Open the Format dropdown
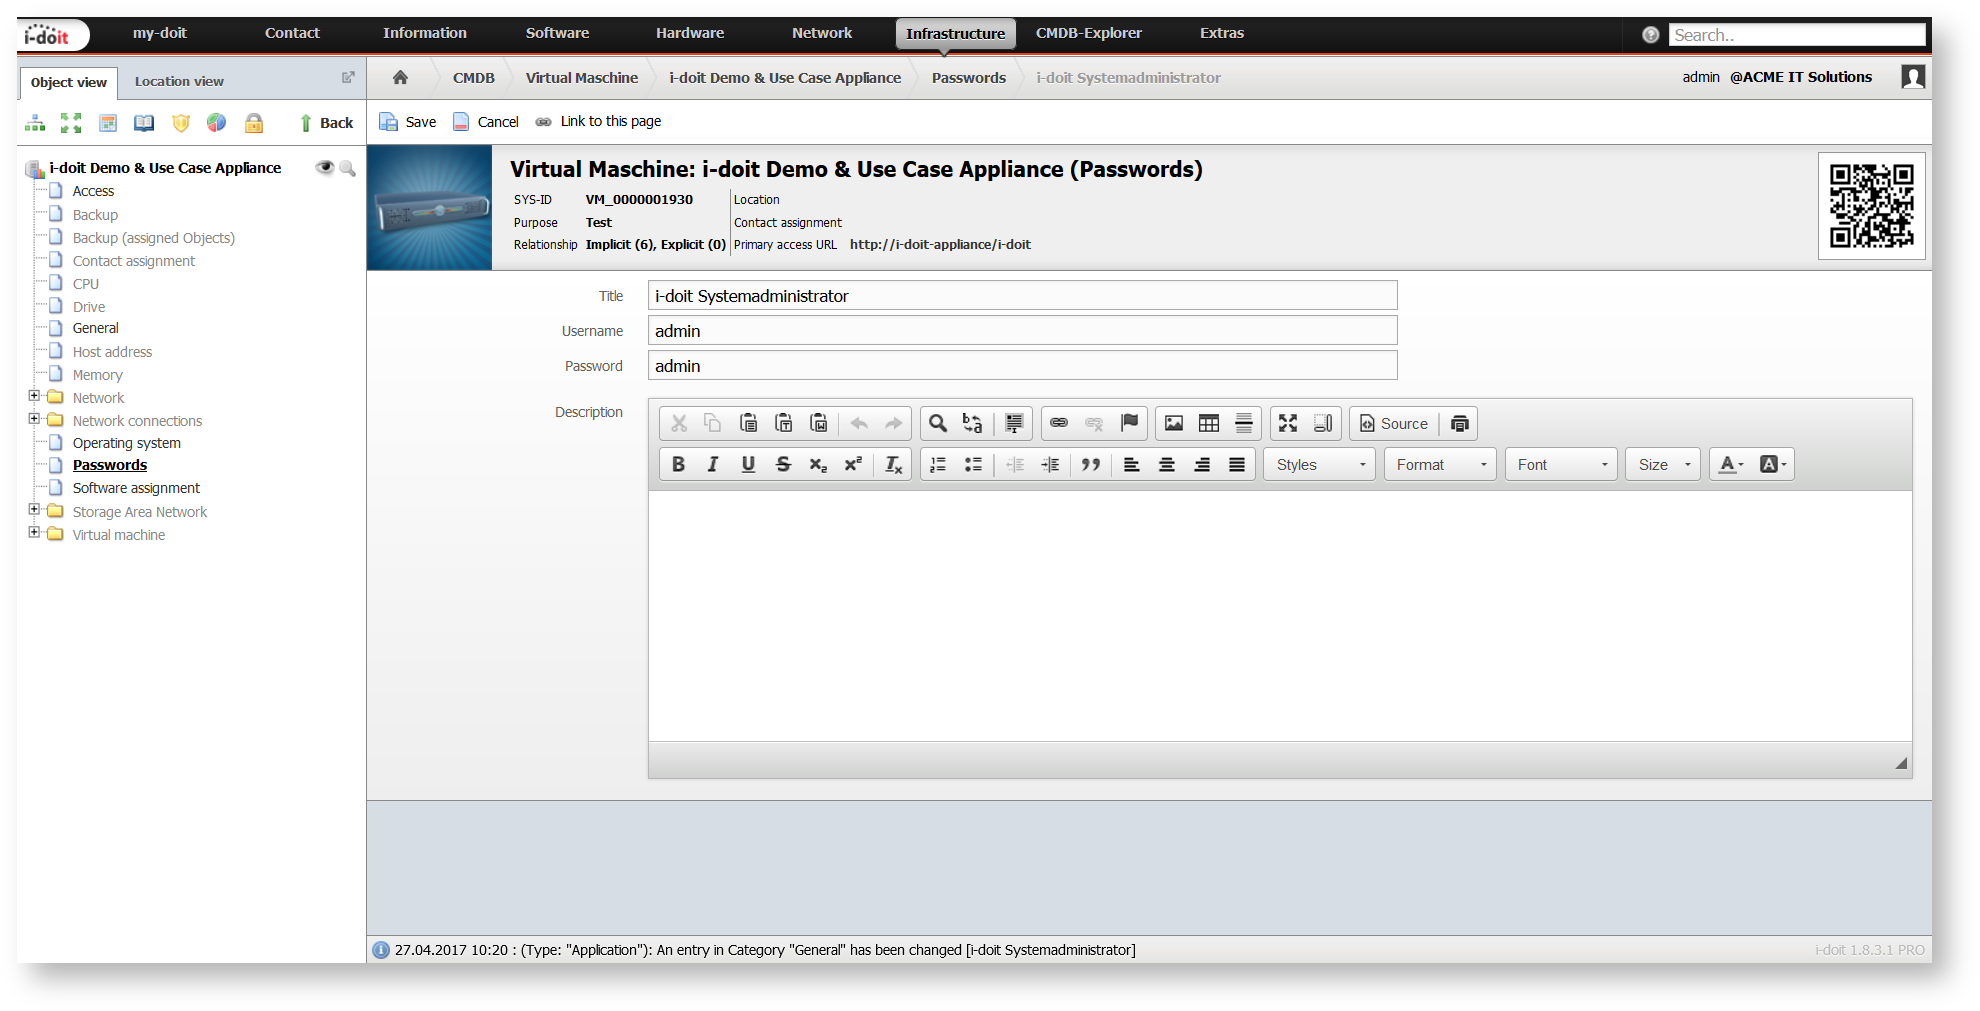The image size is (1980, 1011). point(1440,465)
